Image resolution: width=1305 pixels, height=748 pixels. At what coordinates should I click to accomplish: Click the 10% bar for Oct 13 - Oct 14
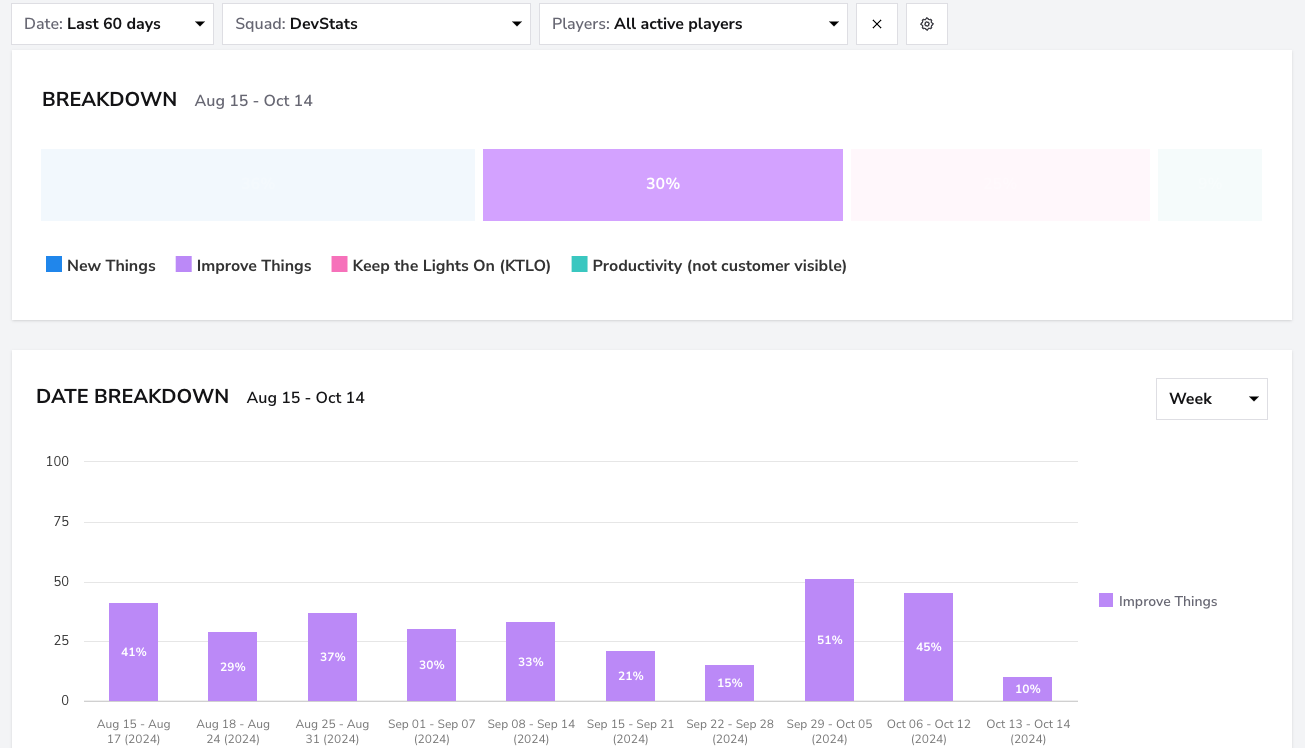coord(1027,689)
